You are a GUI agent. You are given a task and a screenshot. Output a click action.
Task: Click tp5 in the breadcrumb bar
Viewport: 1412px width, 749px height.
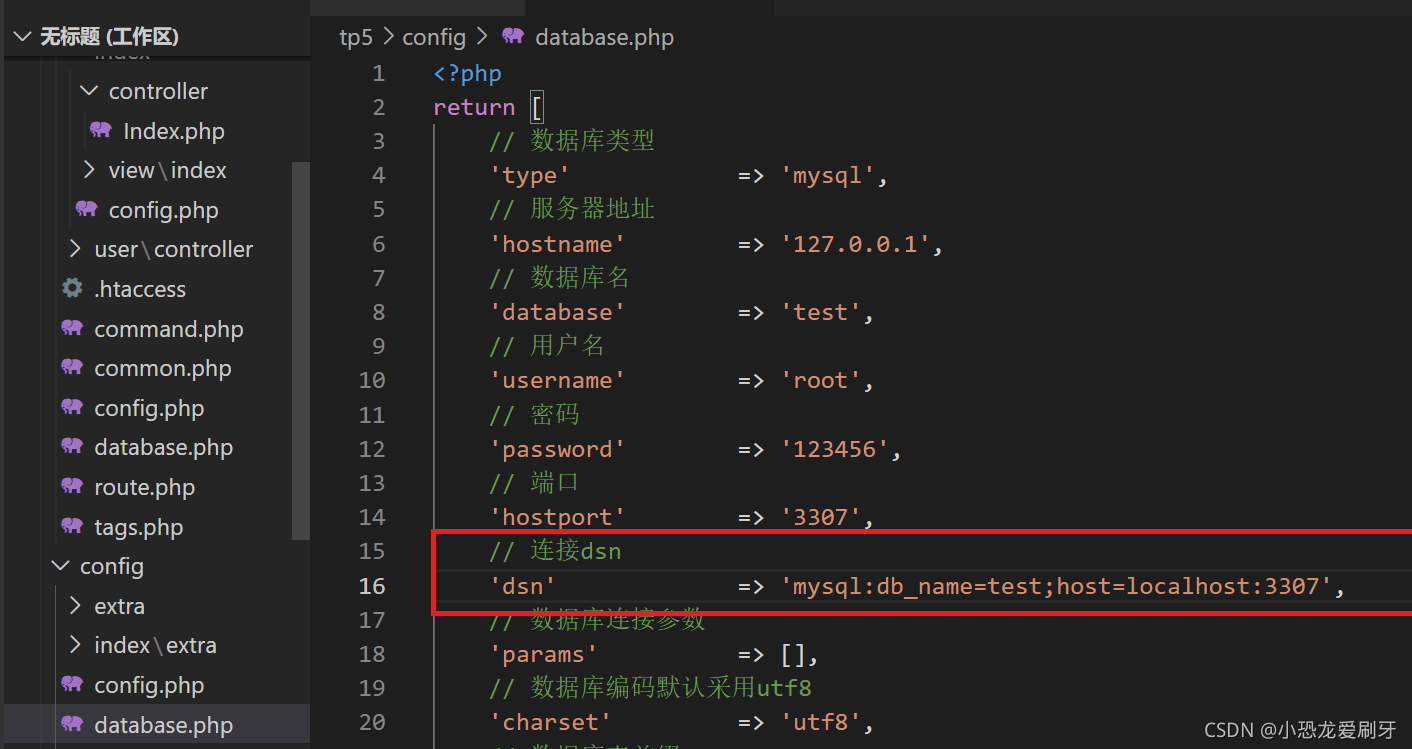coord(356,37)
